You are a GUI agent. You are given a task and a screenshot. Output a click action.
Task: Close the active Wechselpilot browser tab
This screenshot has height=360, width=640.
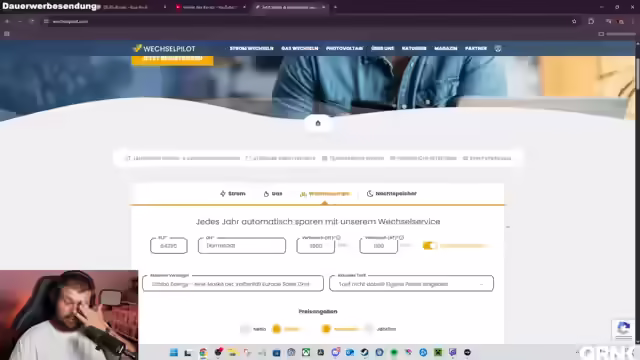(x=324, y=7)
